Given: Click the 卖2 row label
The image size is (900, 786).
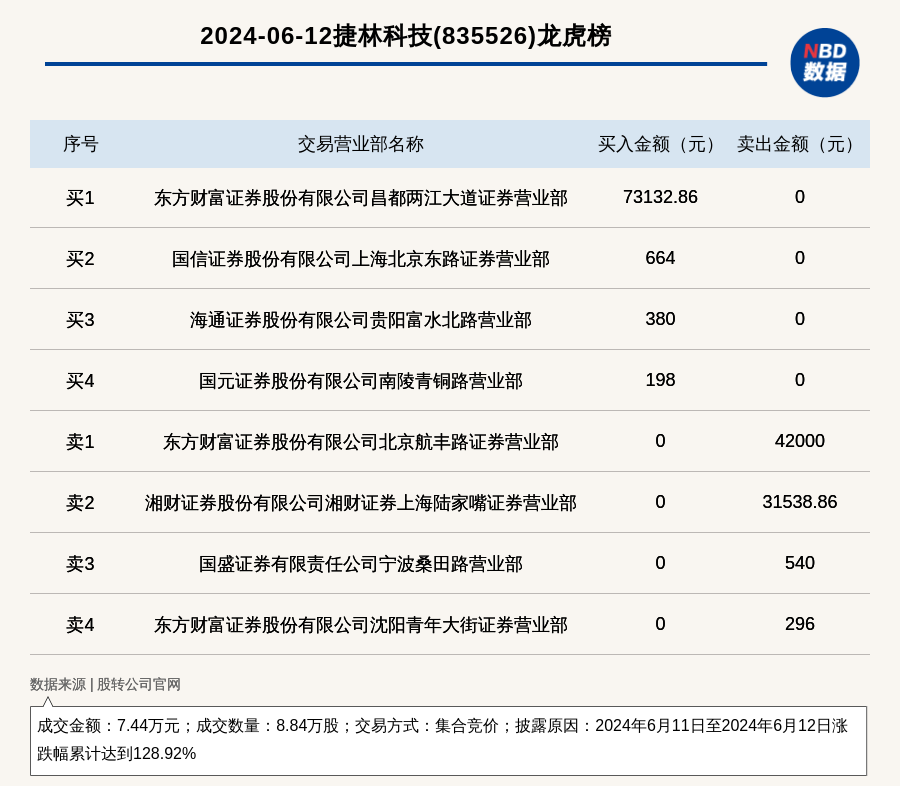Looking at the screenshot, I should (x=80, y=502).
